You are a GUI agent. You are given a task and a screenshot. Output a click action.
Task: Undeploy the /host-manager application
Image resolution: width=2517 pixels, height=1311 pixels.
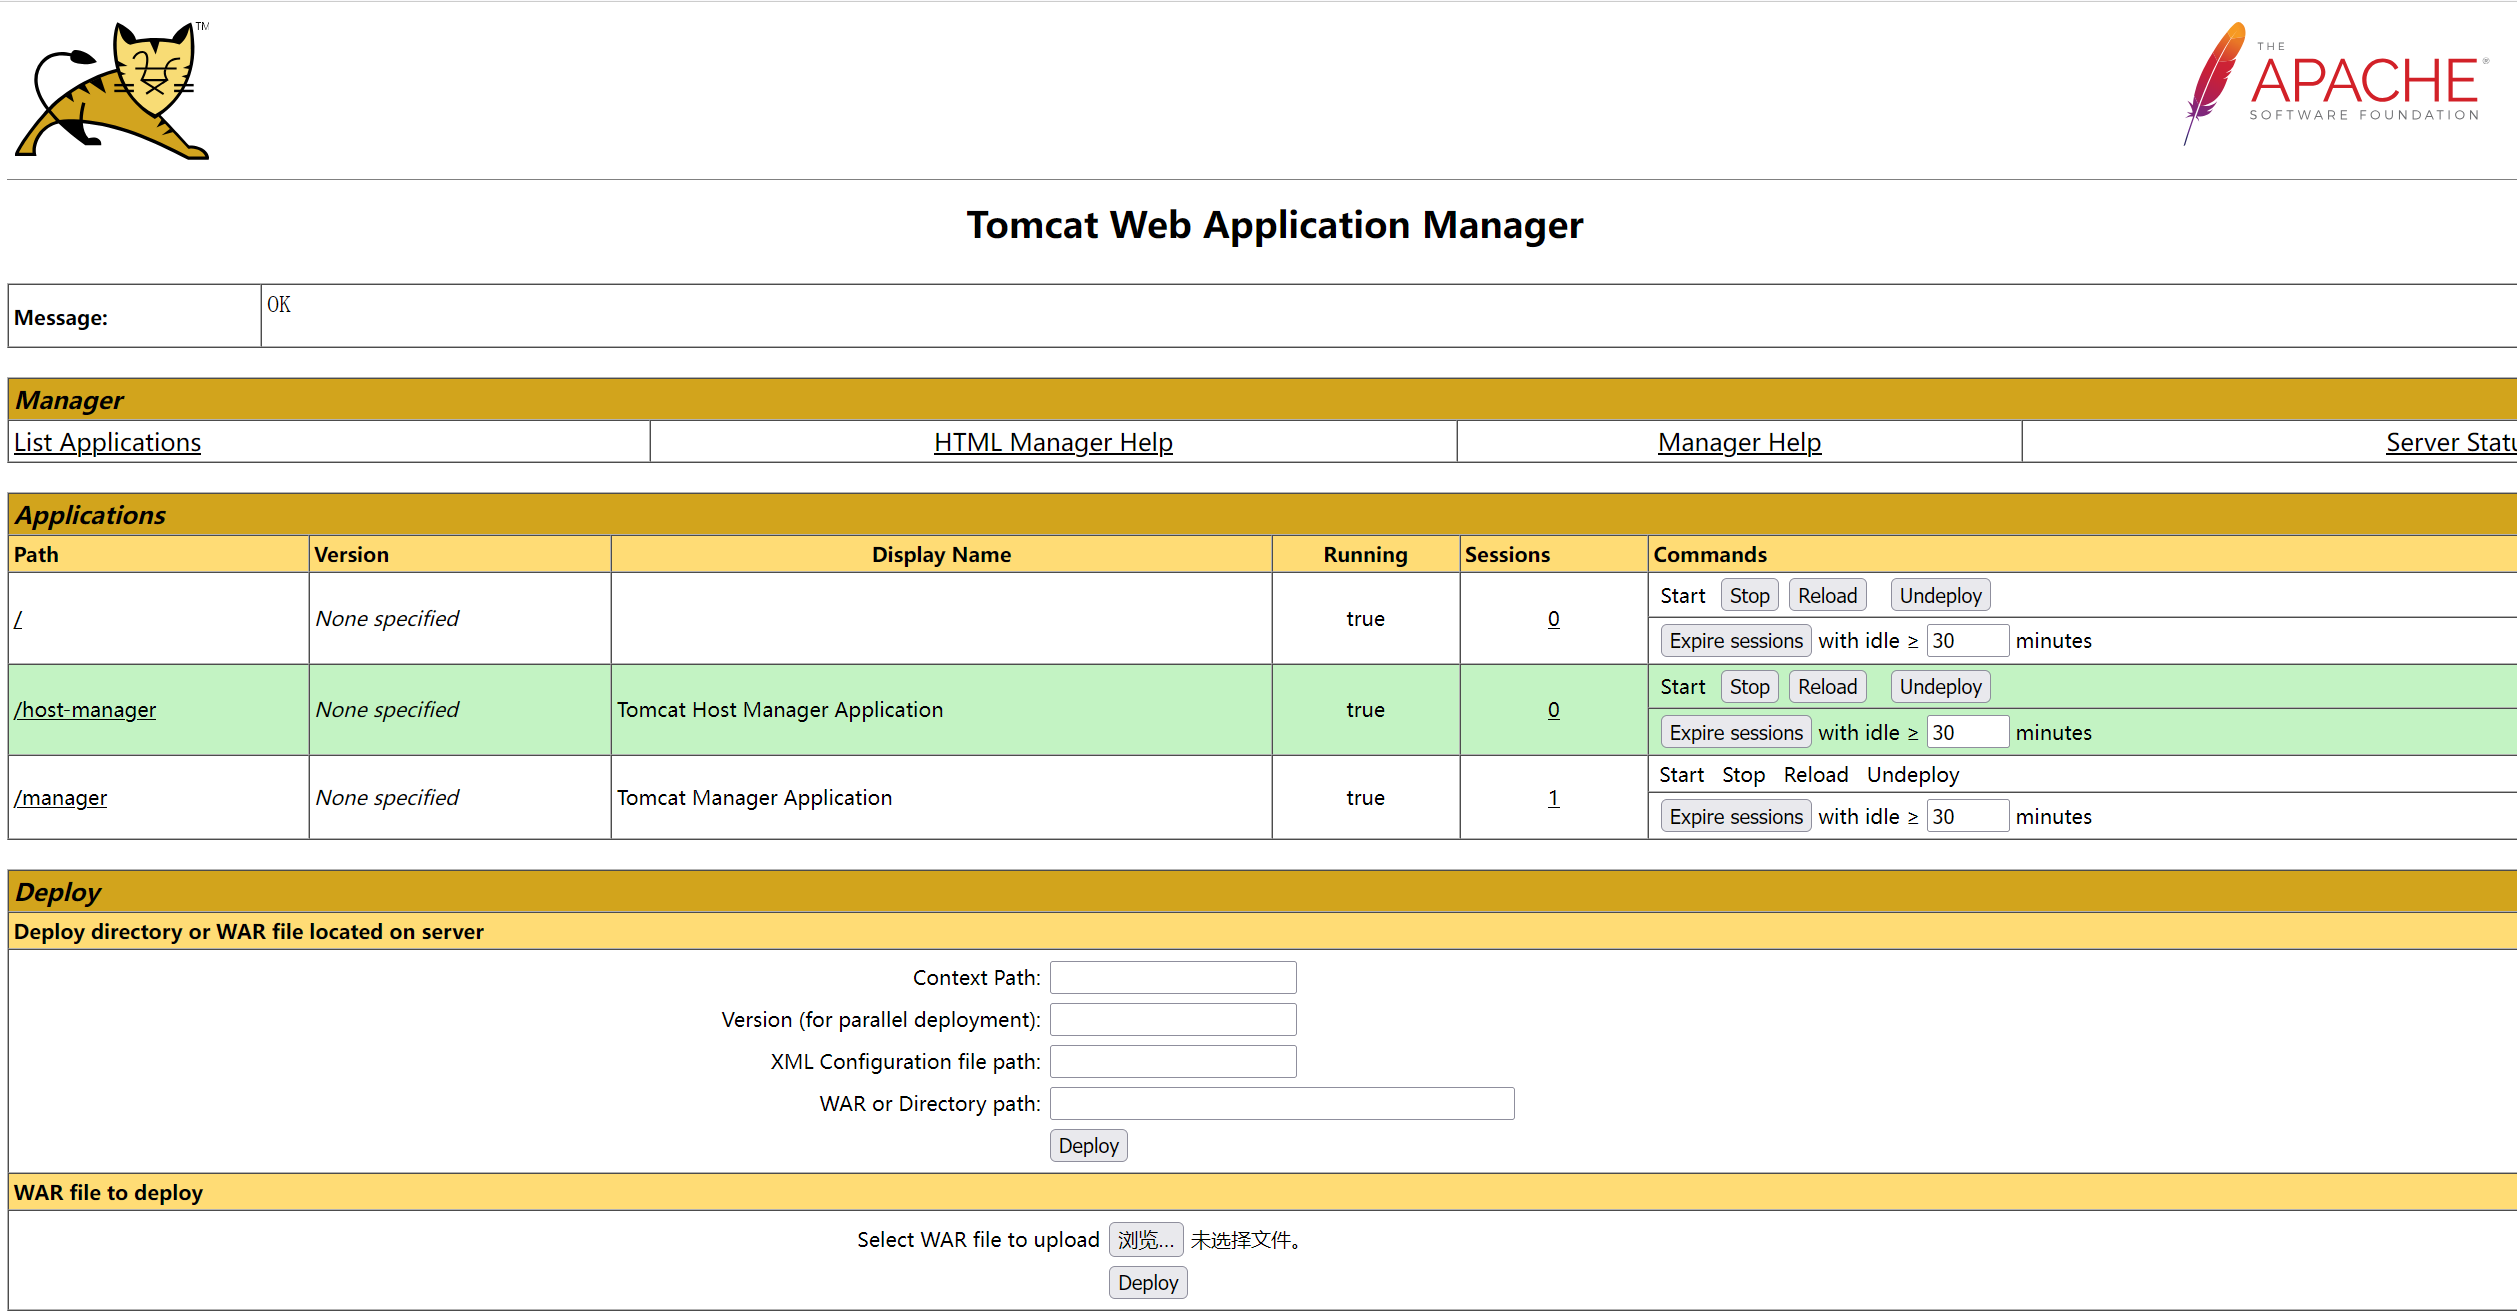pos(1939,687)
